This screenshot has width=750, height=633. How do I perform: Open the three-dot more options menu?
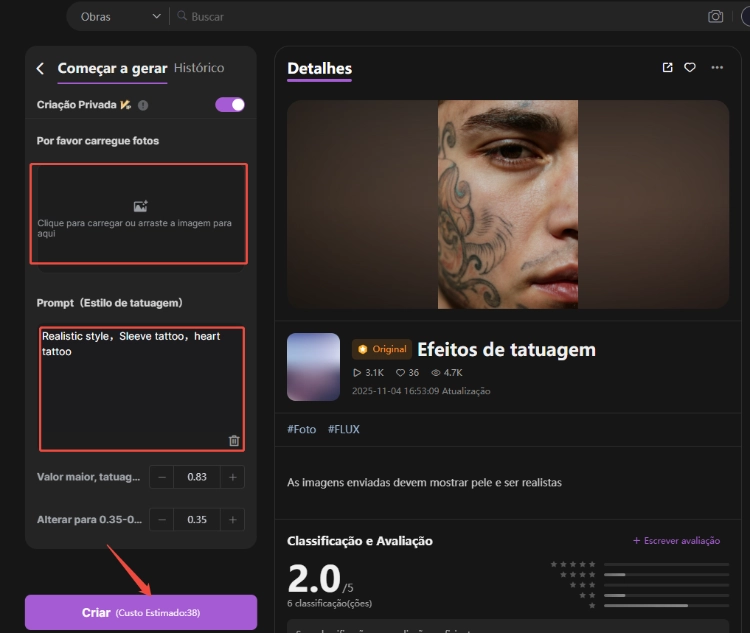(717, 68)
